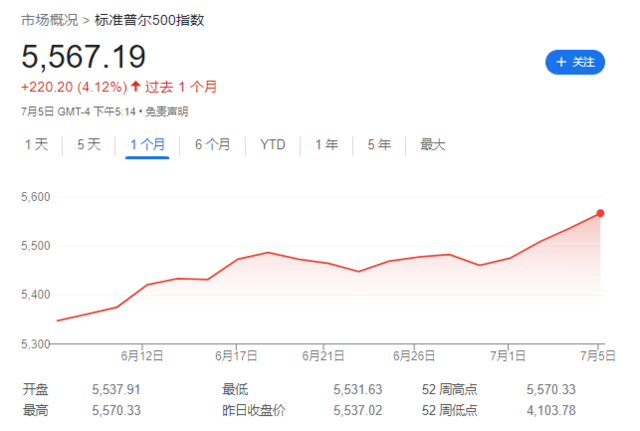640x431 pixels.
Task: Click the 开盘 value 5,537.91
Action: click(x=116, y=389)
